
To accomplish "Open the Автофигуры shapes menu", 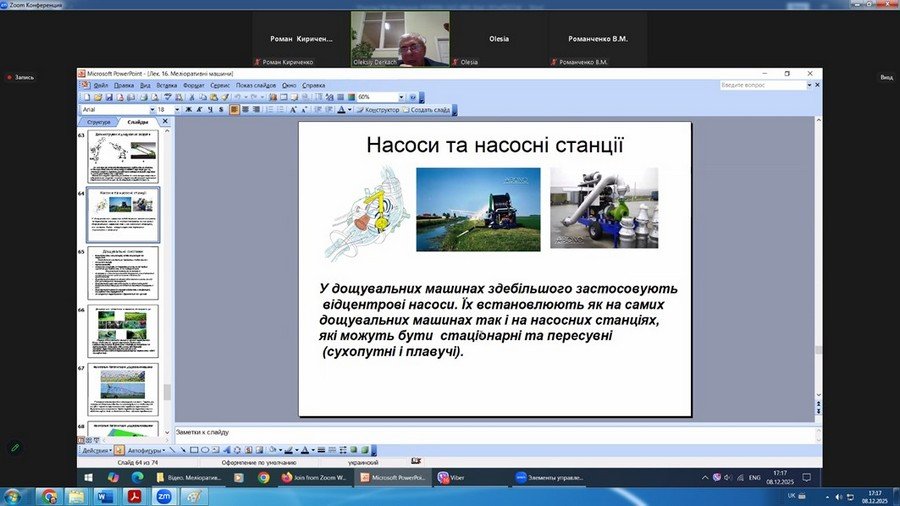I will tap(147, 451).
